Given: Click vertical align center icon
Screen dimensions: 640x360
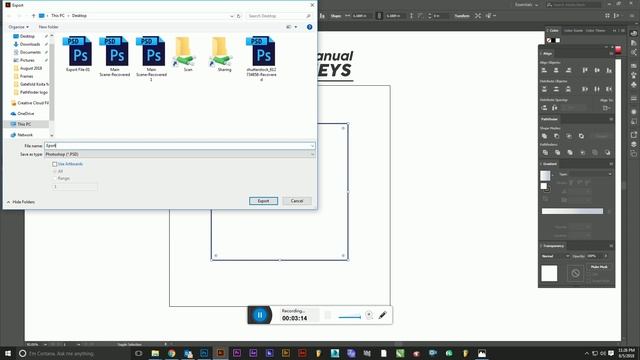Looking at the screenshot, I should [597, 71].
